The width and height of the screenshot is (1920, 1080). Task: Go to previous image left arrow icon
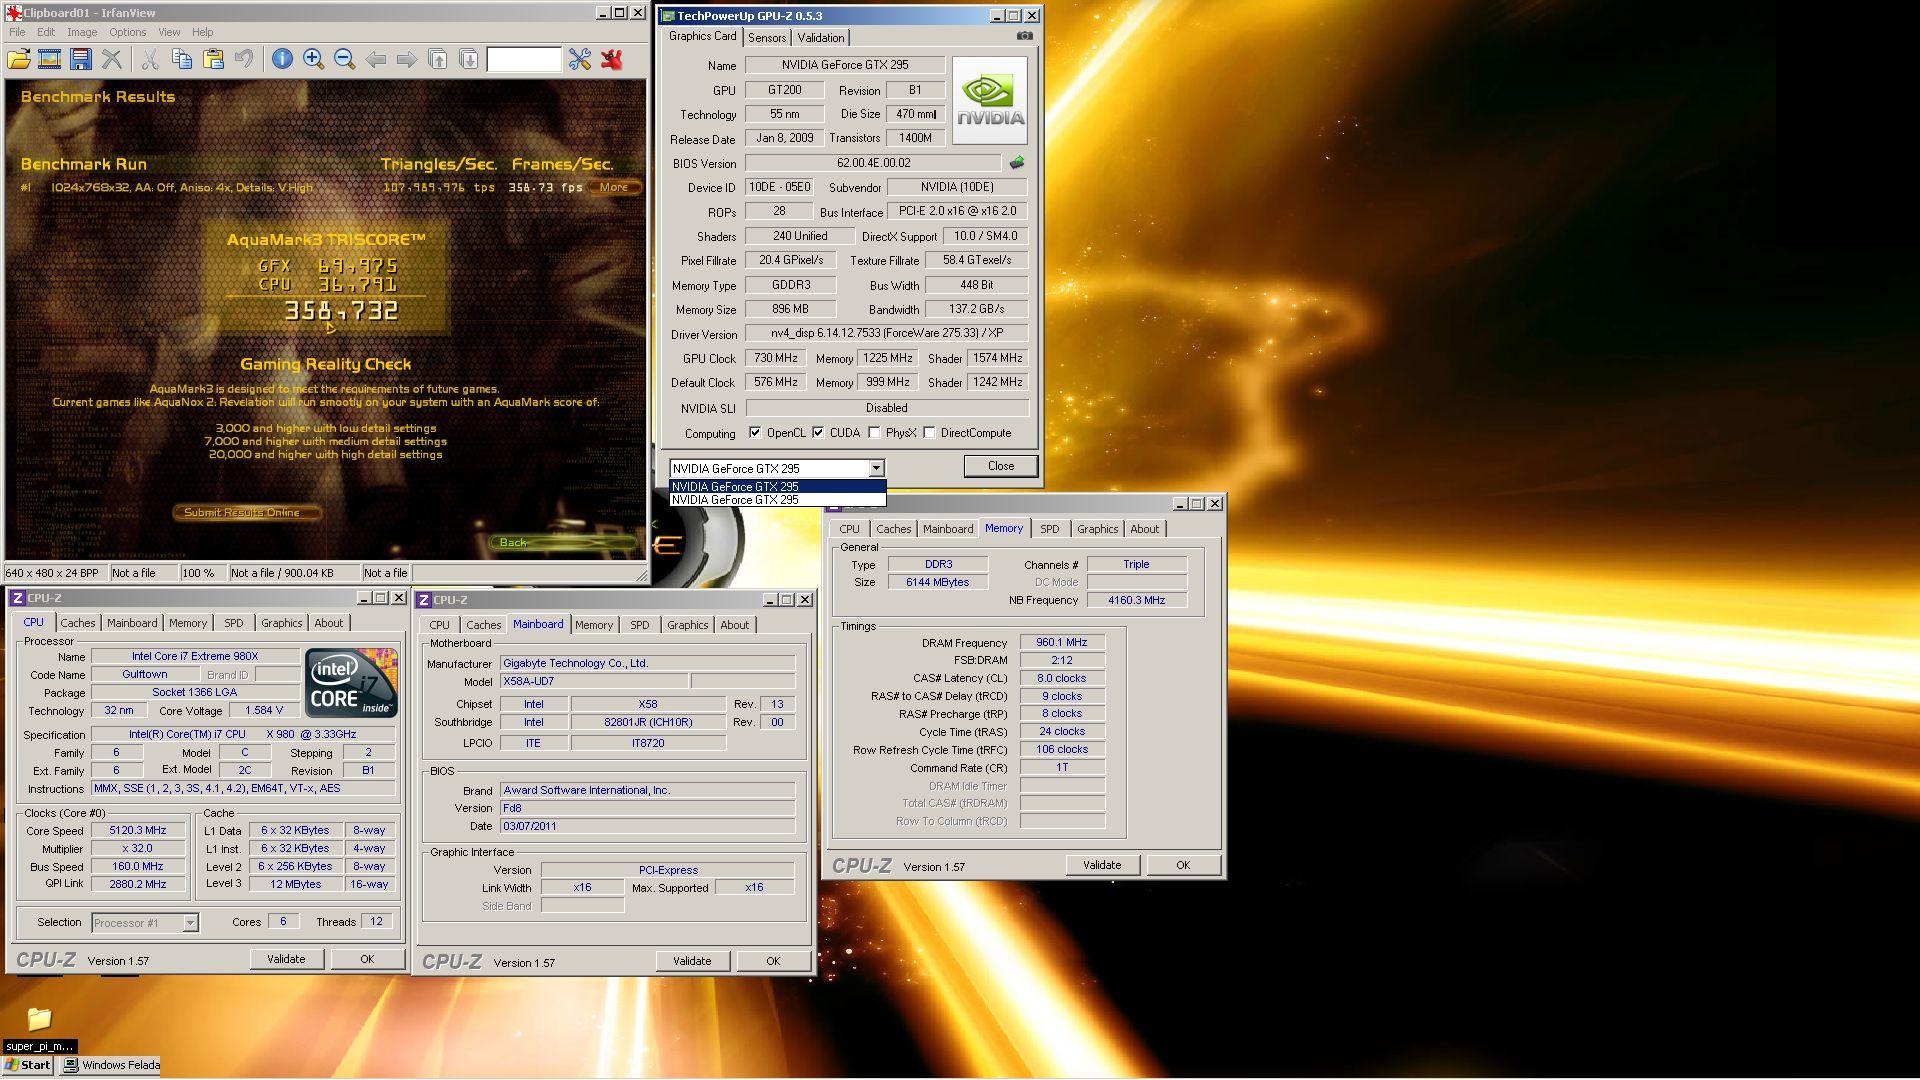click(x=376, y=60)
